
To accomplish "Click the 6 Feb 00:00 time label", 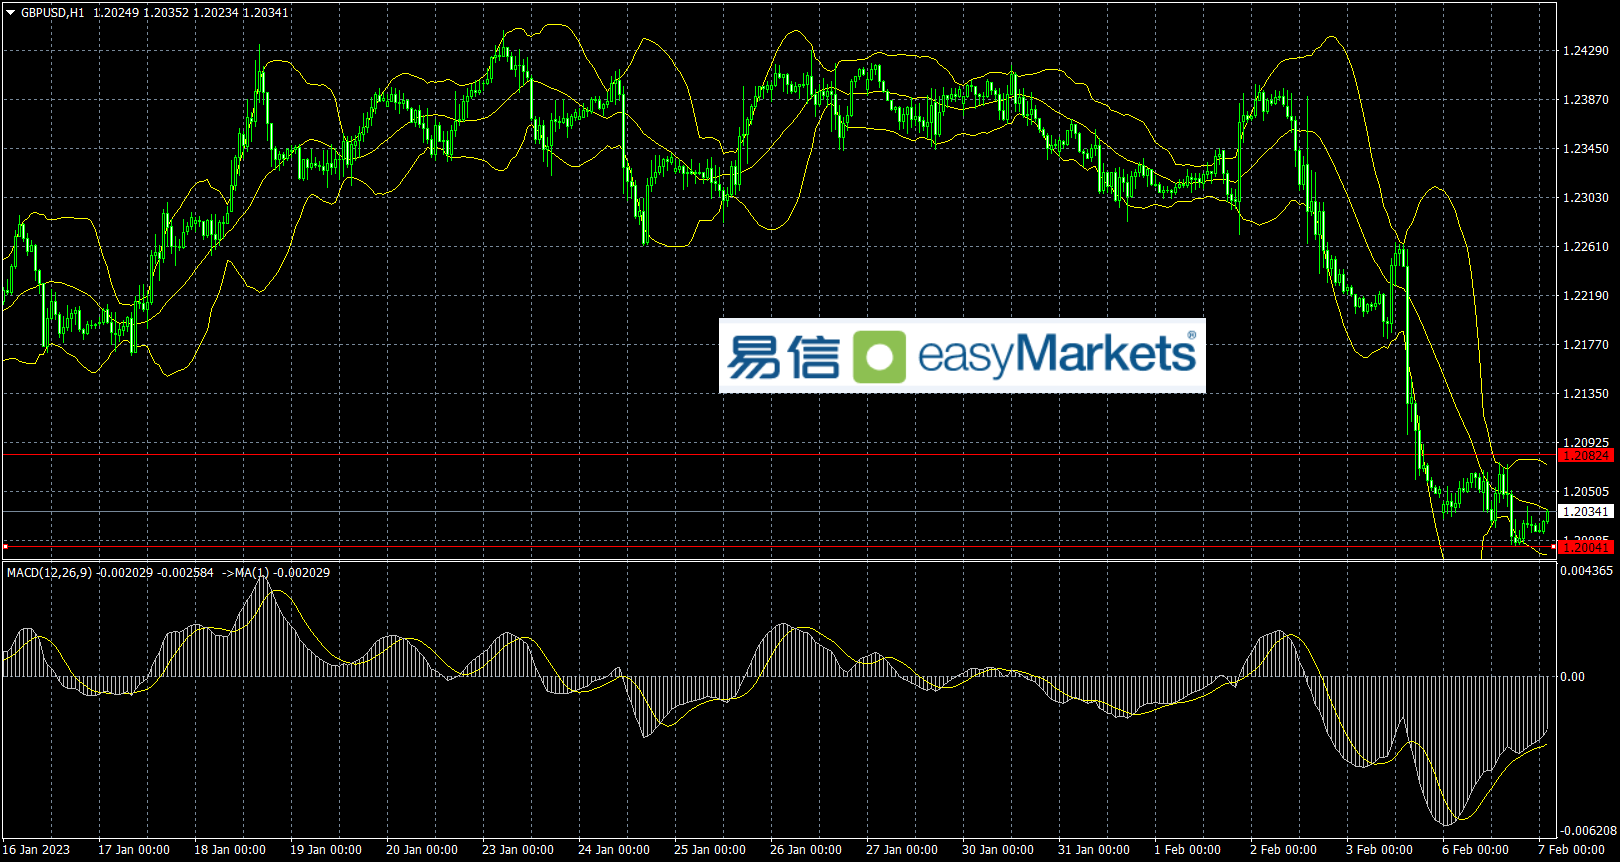I will [1476, 850].
